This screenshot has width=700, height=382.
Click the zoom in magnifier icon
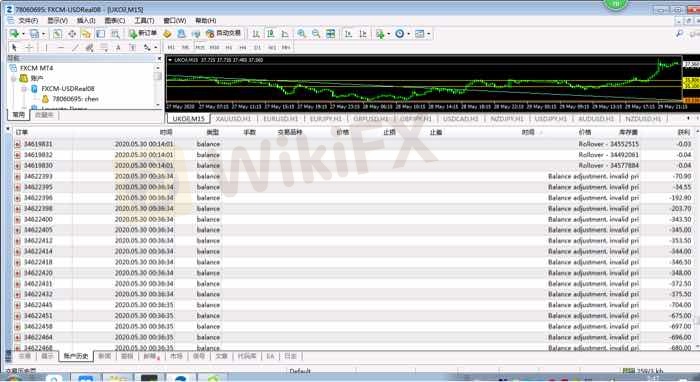tap(302, 33)
